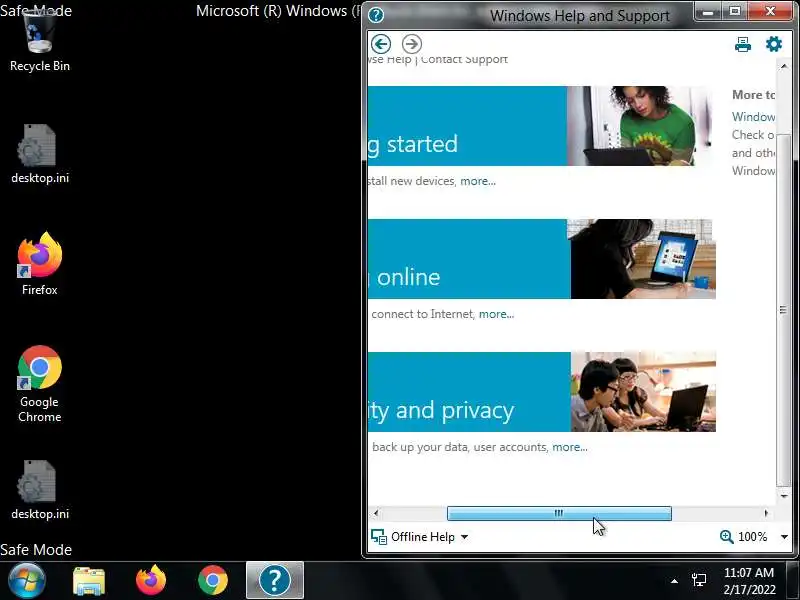
Task: Print the current help topic
Action: coord(743,45)
